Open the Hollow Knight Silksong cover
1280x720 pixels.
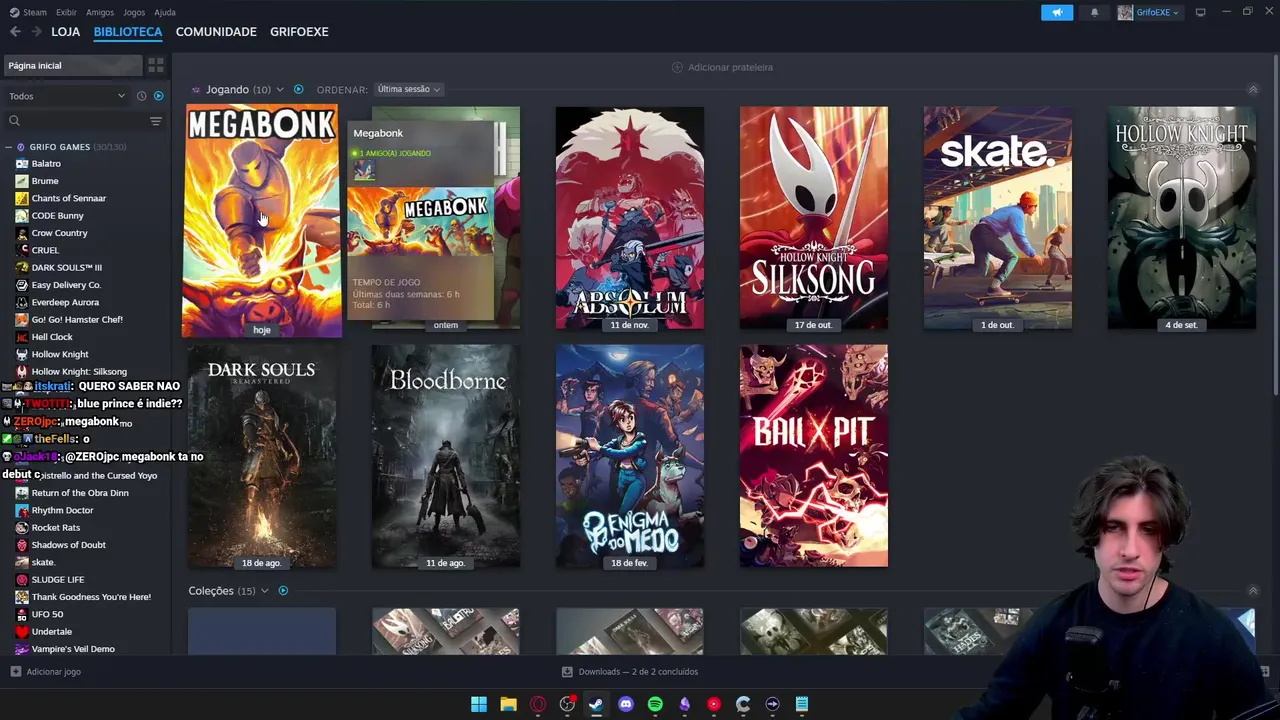click(814, 218)
